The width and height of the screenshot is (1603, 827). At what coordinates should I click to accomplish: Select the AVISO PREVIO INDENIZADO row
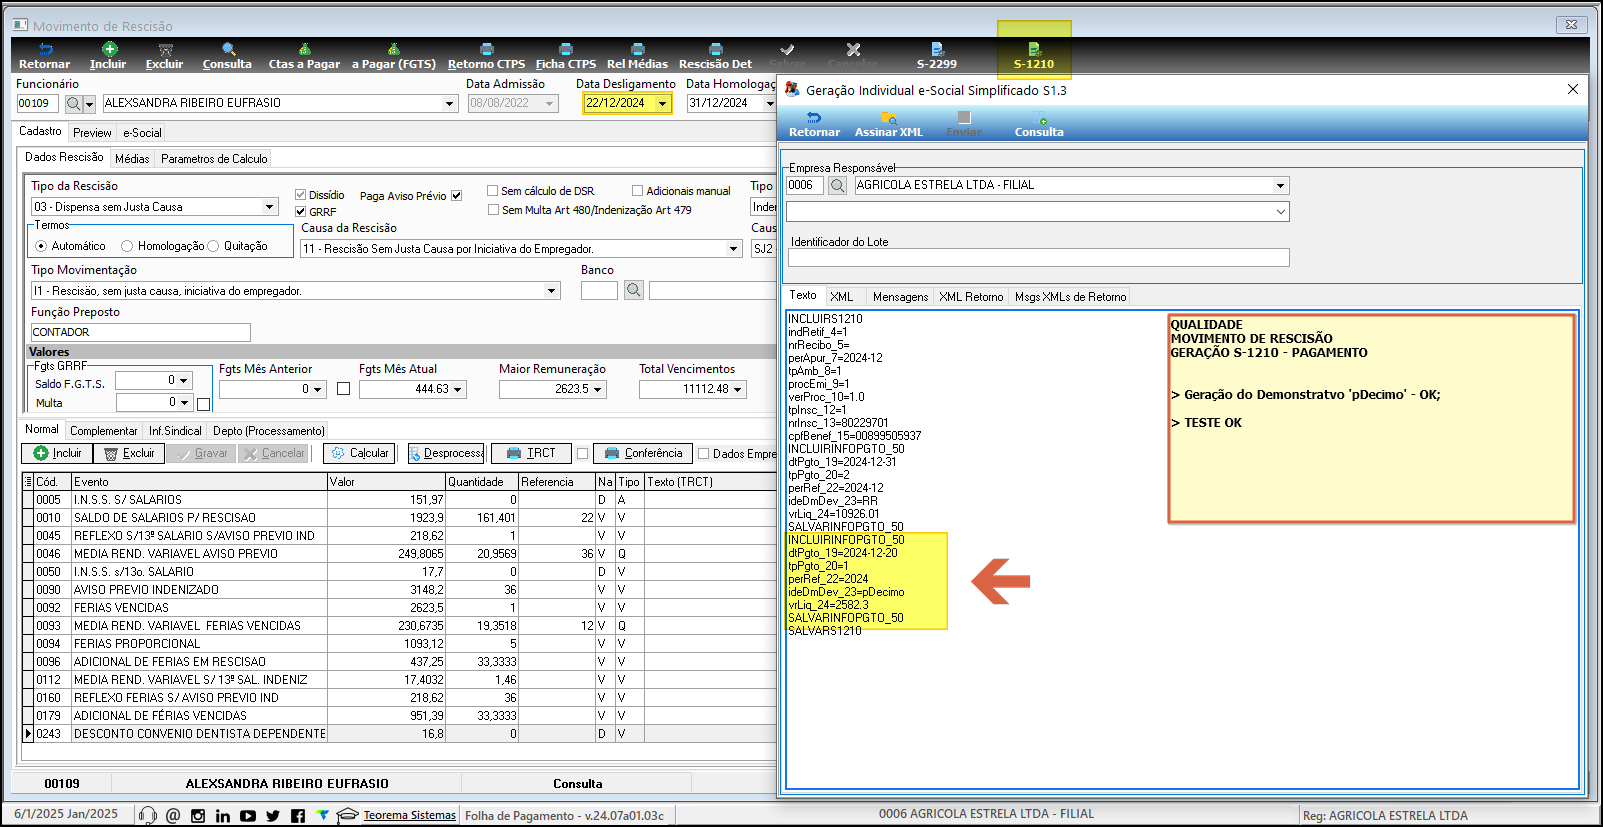click(x=399, y=590)
